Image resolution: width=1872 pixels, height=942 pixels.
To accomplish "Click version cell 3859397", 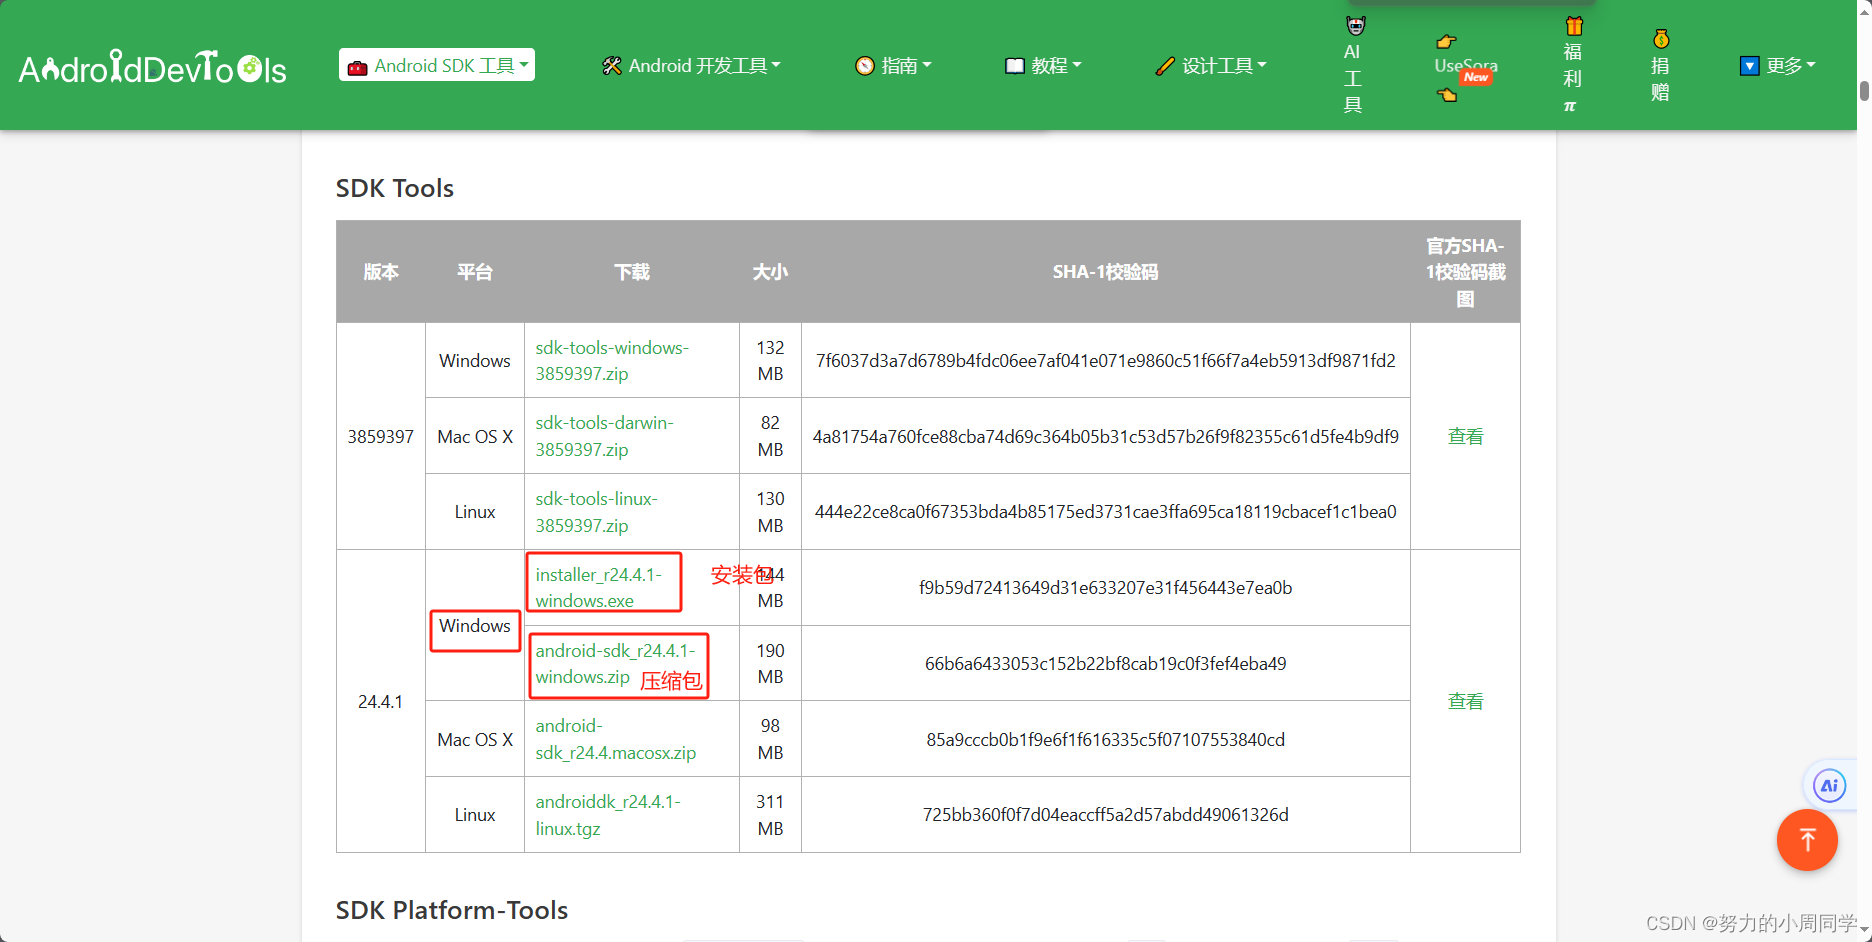I will [x=381, y=437].
